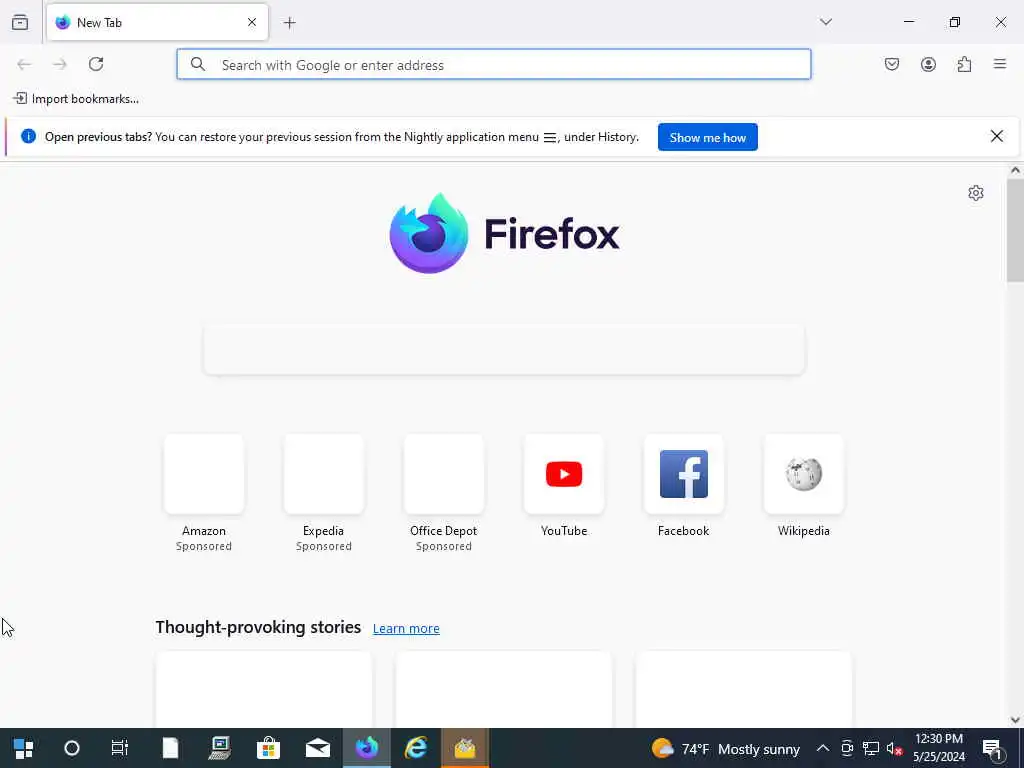Open network status tray icon
This screenshot has height=768, width=1024.
point(871,748)
